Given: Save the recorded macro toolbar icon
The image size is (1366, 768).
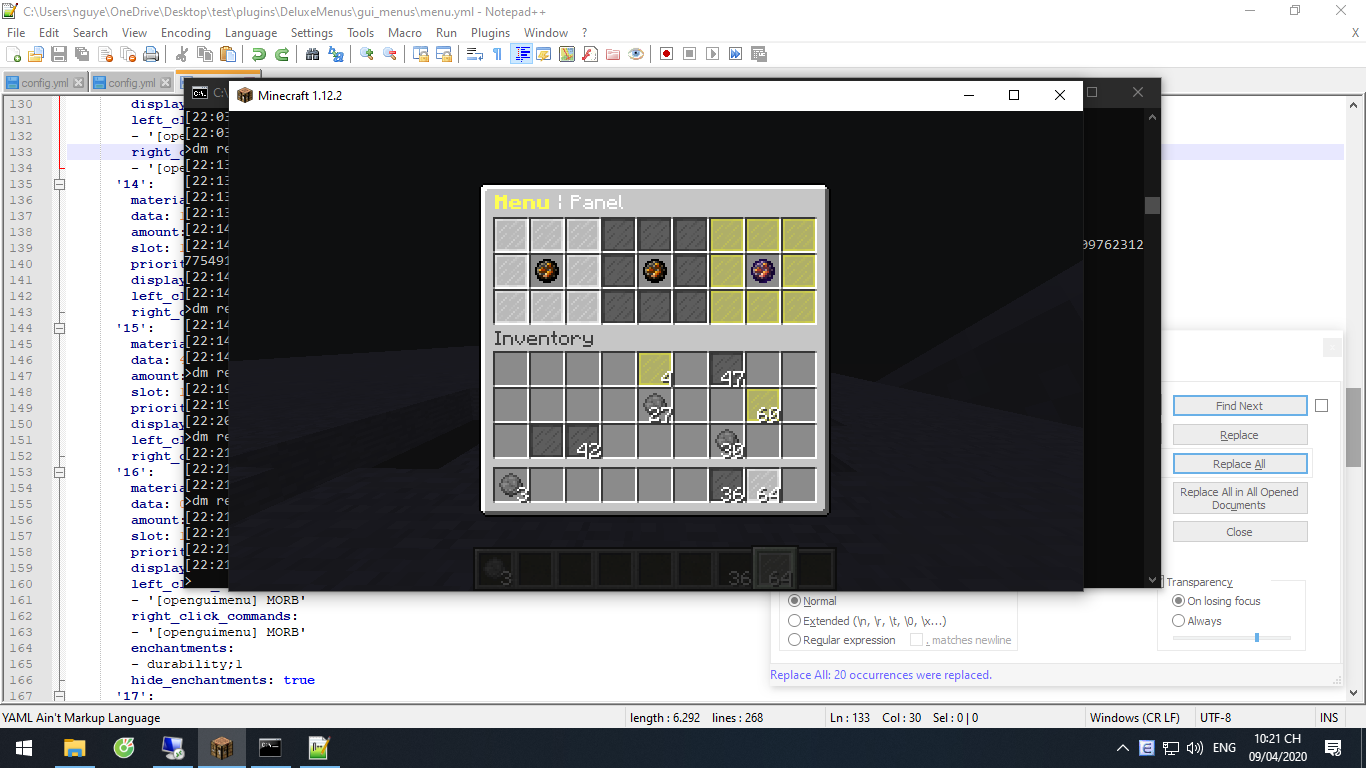Looking at the screenshot, I should click(x=759, y=54).
